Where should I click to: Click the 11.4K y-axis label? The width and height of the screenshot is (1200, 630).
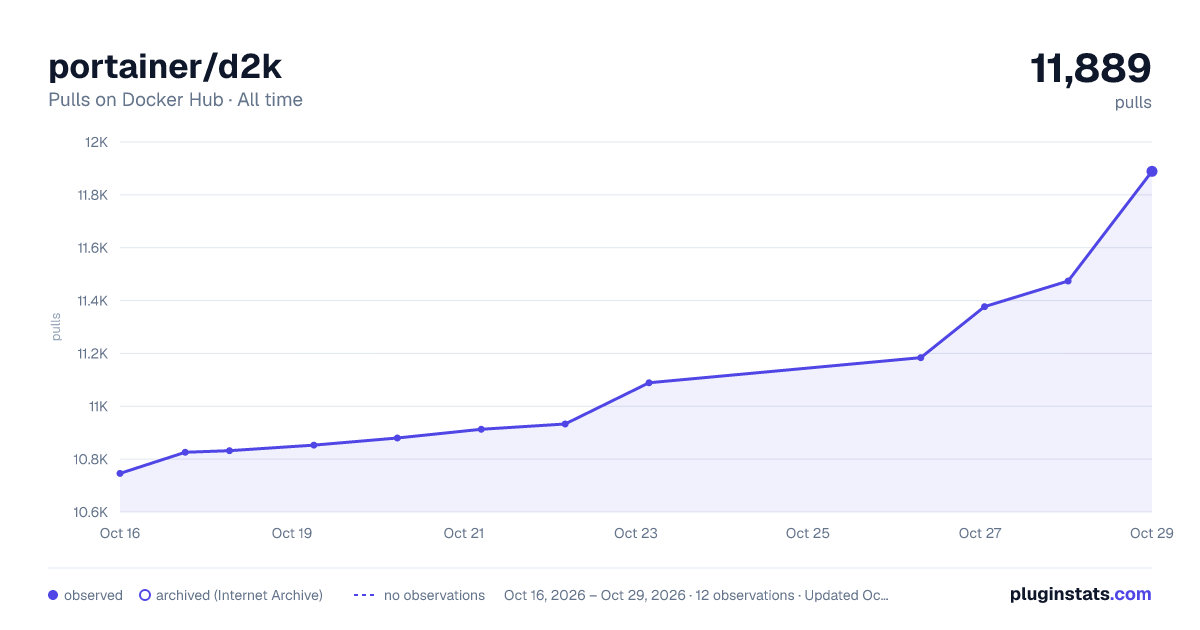(93, 301)
